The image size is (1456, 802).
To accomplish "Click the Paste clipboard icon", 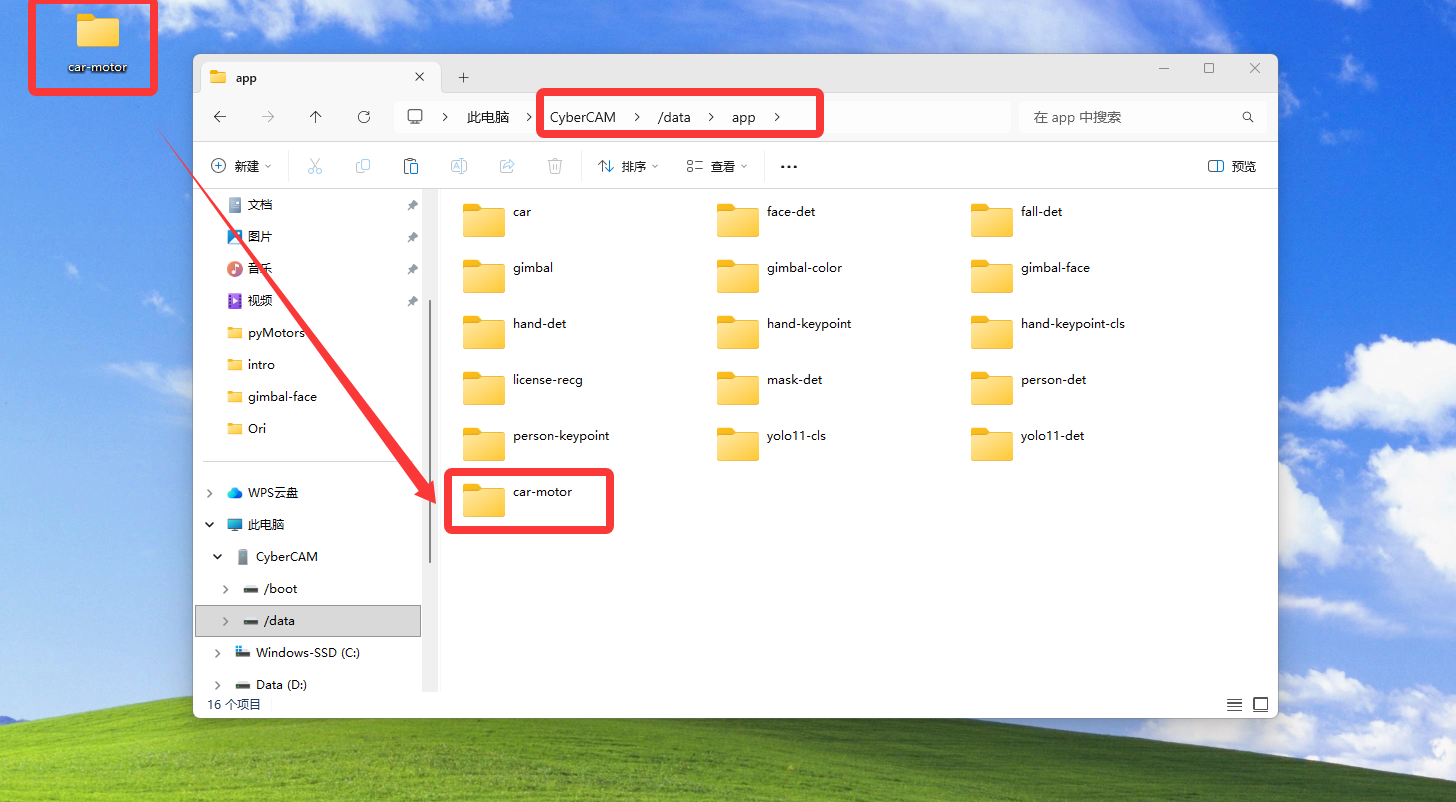I will pos(411,166).
